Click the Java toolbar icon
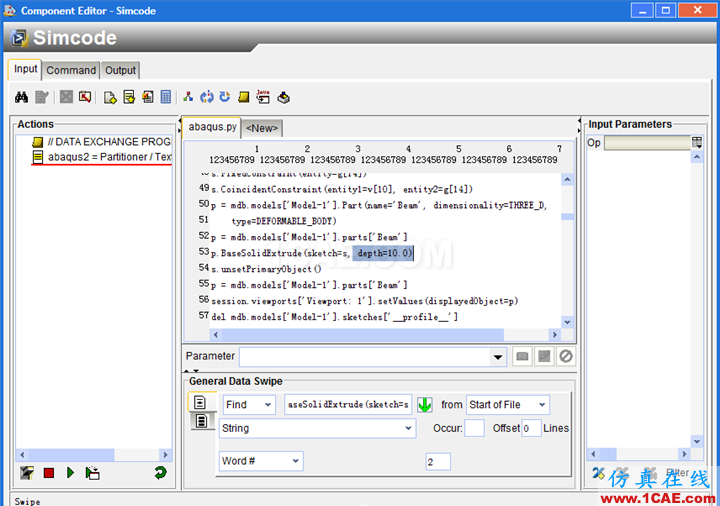Image resolution: width=720 pixels, height=506 pixels. click(263, 97)
